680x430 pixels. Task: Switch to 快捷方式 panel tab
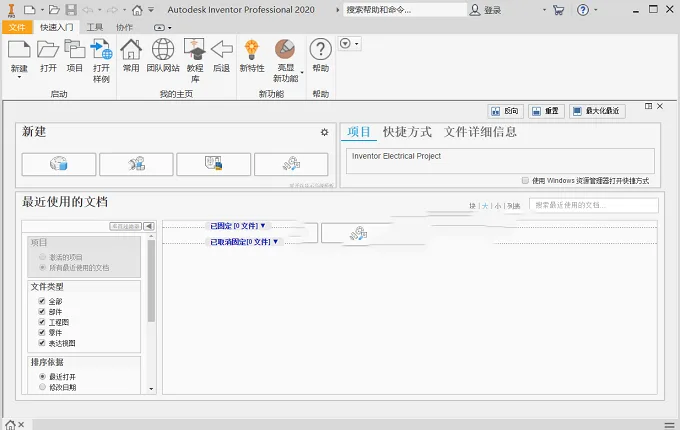[407, 132]
